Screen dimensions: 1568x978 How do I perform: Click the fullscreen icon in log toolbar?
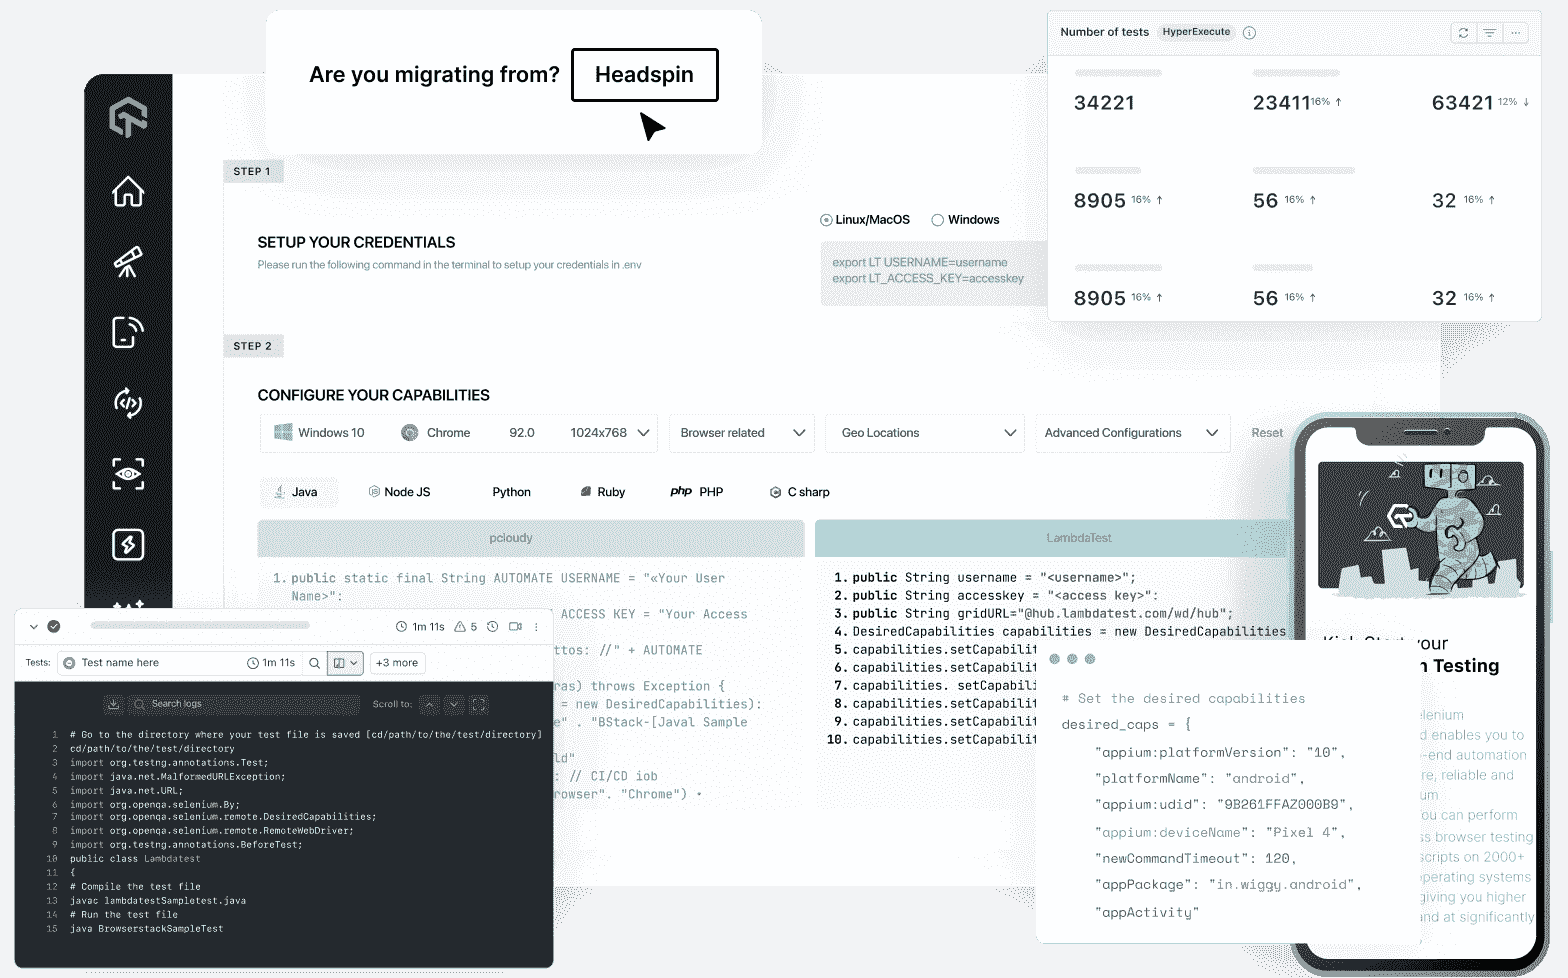[x=479, y=704]
